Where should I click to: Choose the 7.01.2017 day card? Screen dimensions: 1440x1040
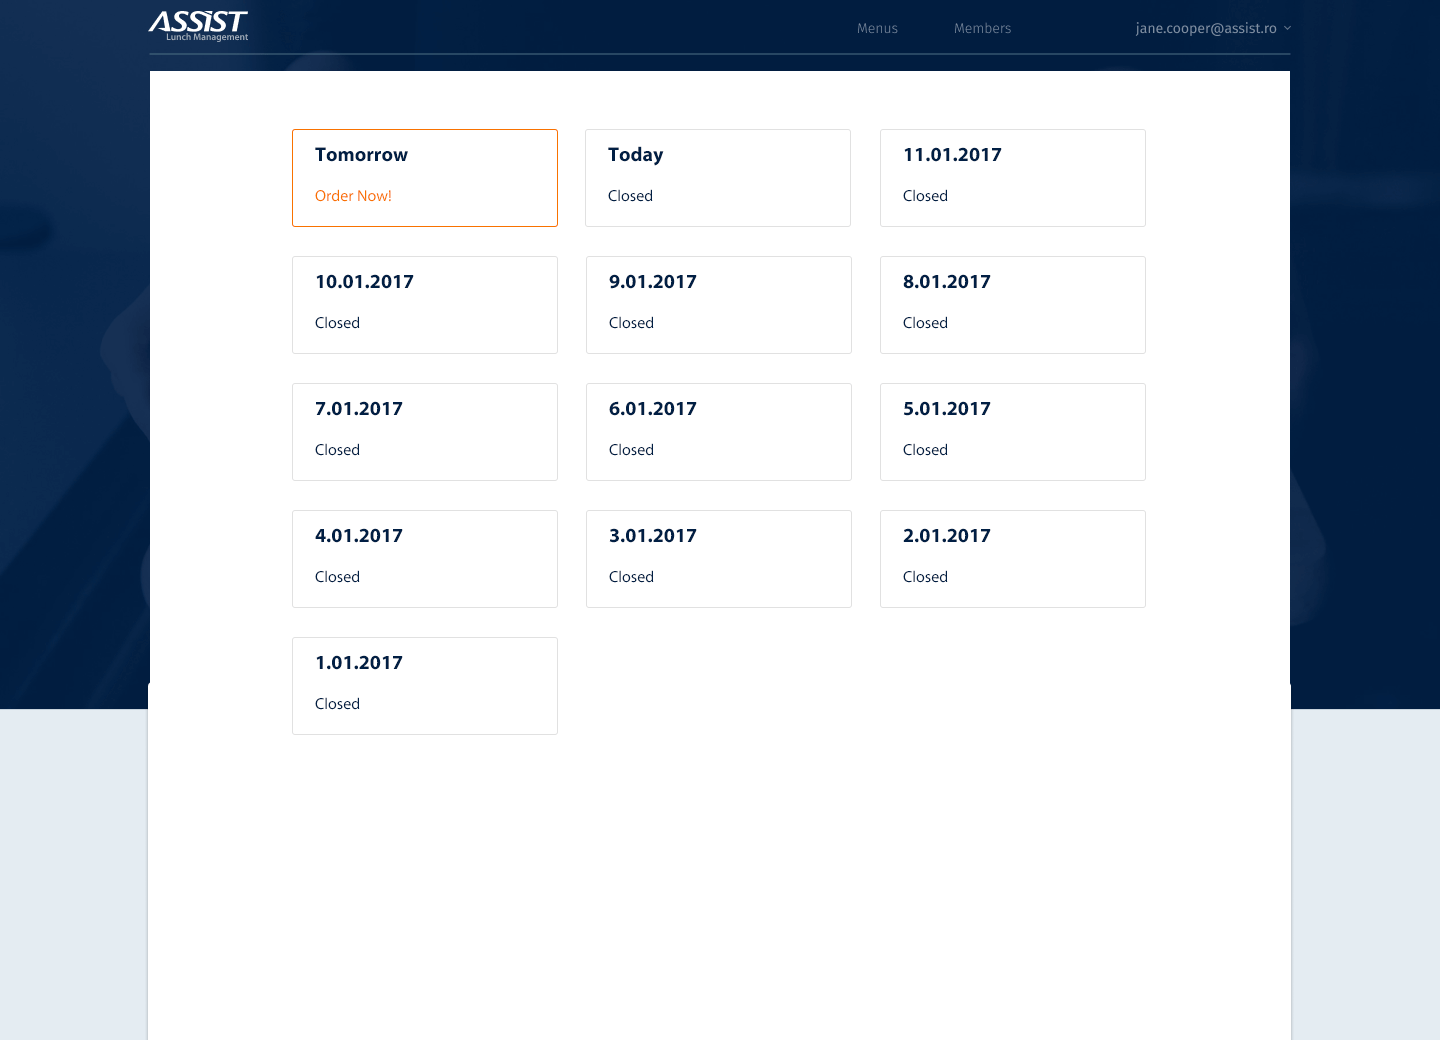(x=425, y=432)
